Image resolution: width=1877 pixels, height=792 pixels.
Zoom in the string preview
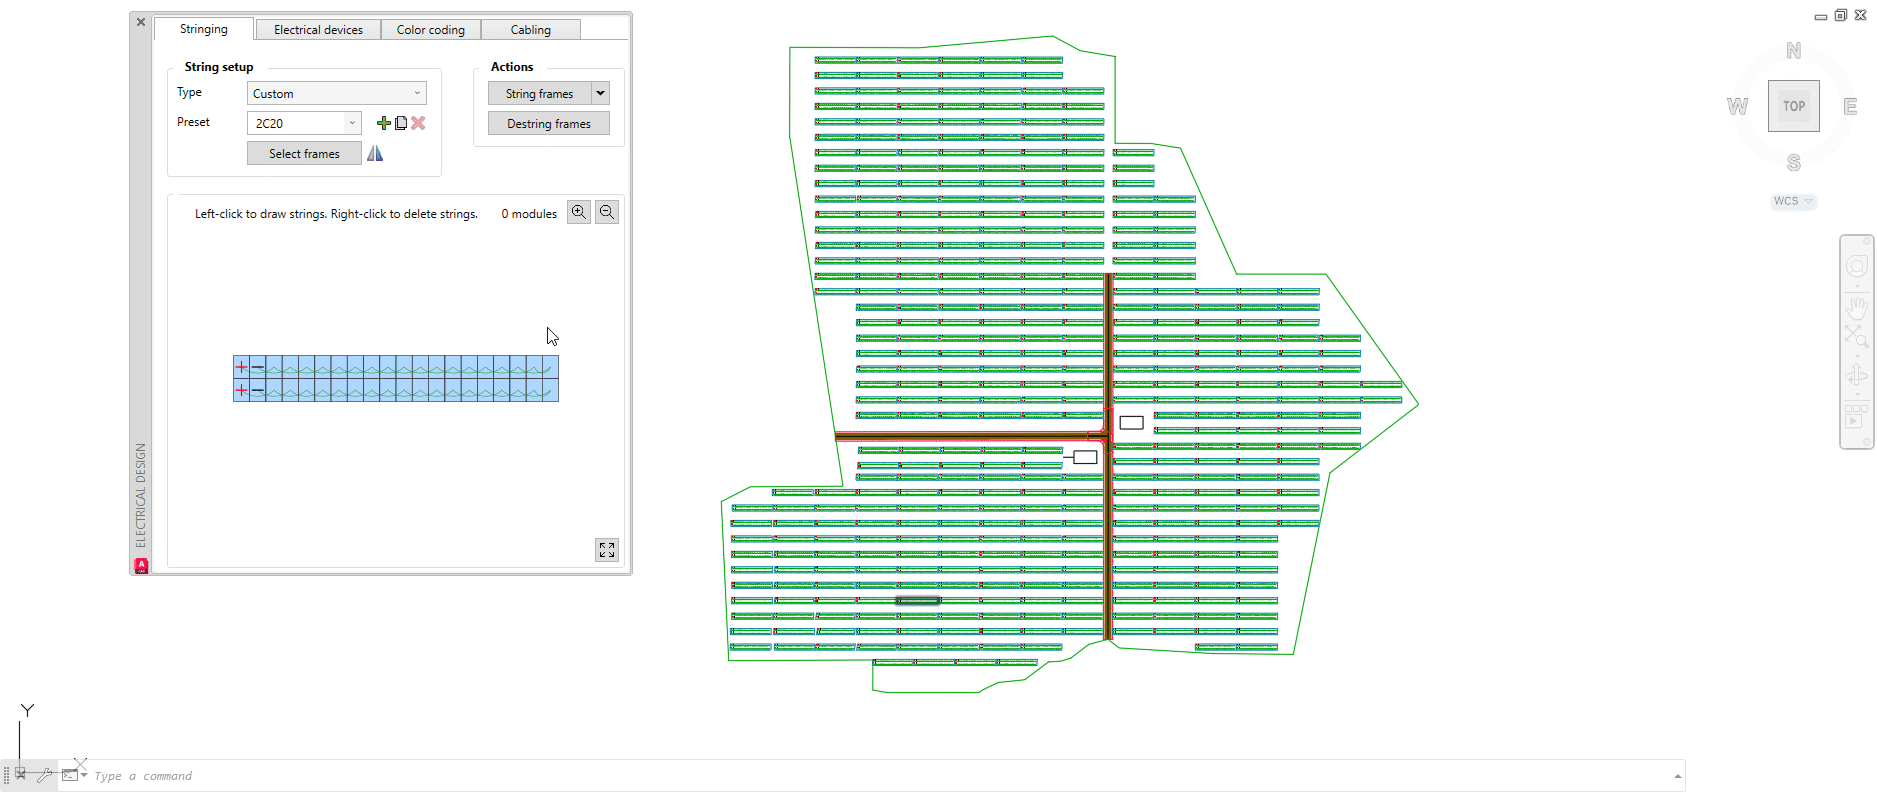point(579,212)
